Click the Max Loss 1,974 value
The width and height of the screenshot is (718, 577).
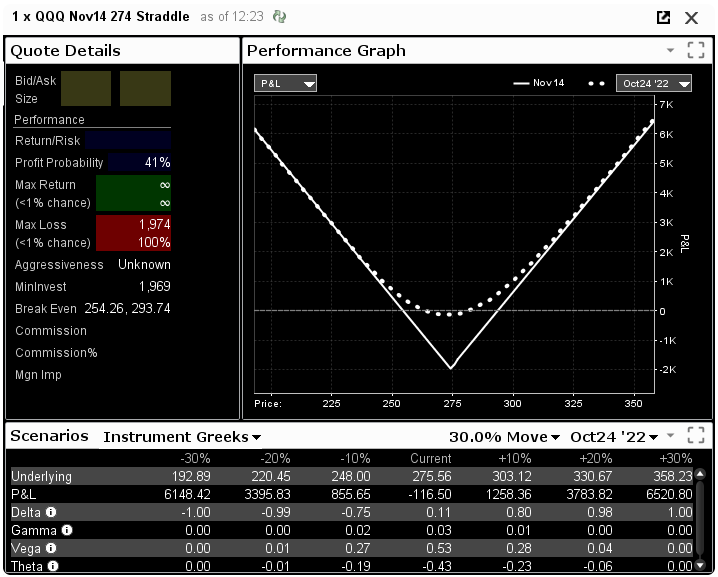tap(155, 224)
